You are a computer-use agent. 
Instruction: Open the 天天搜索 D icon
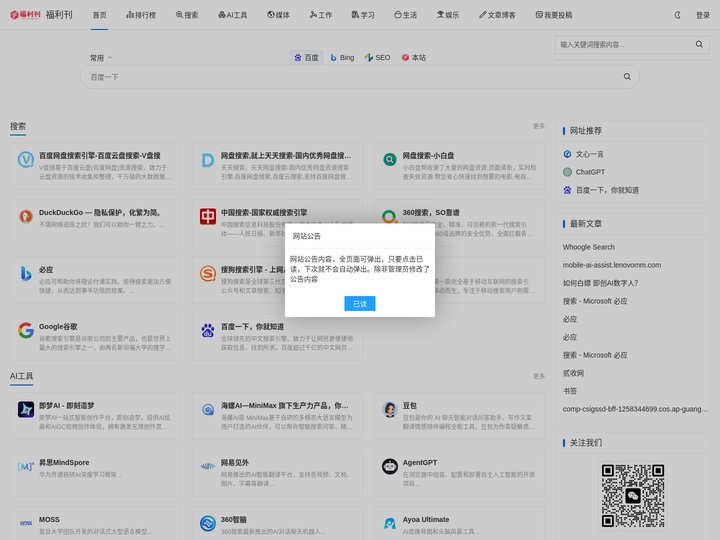pos(208,160)
